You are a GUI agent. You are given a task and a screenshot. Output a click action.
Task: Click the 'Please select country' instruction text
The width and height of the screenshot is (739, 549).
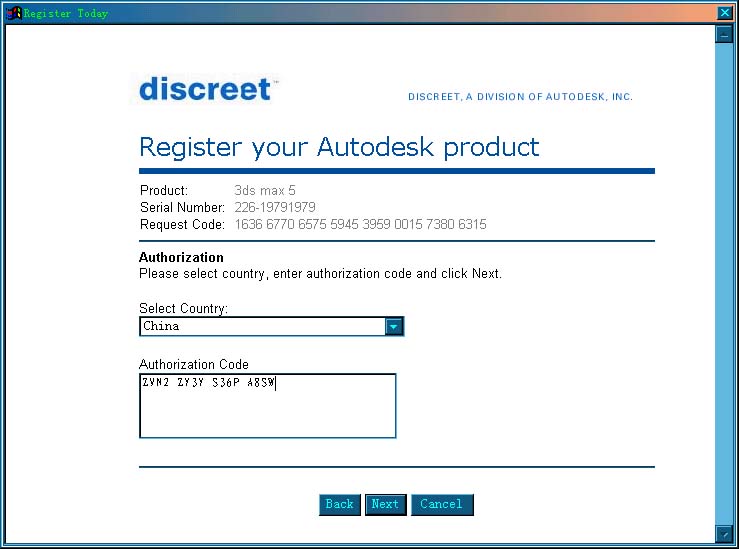[x=320, y=274]
